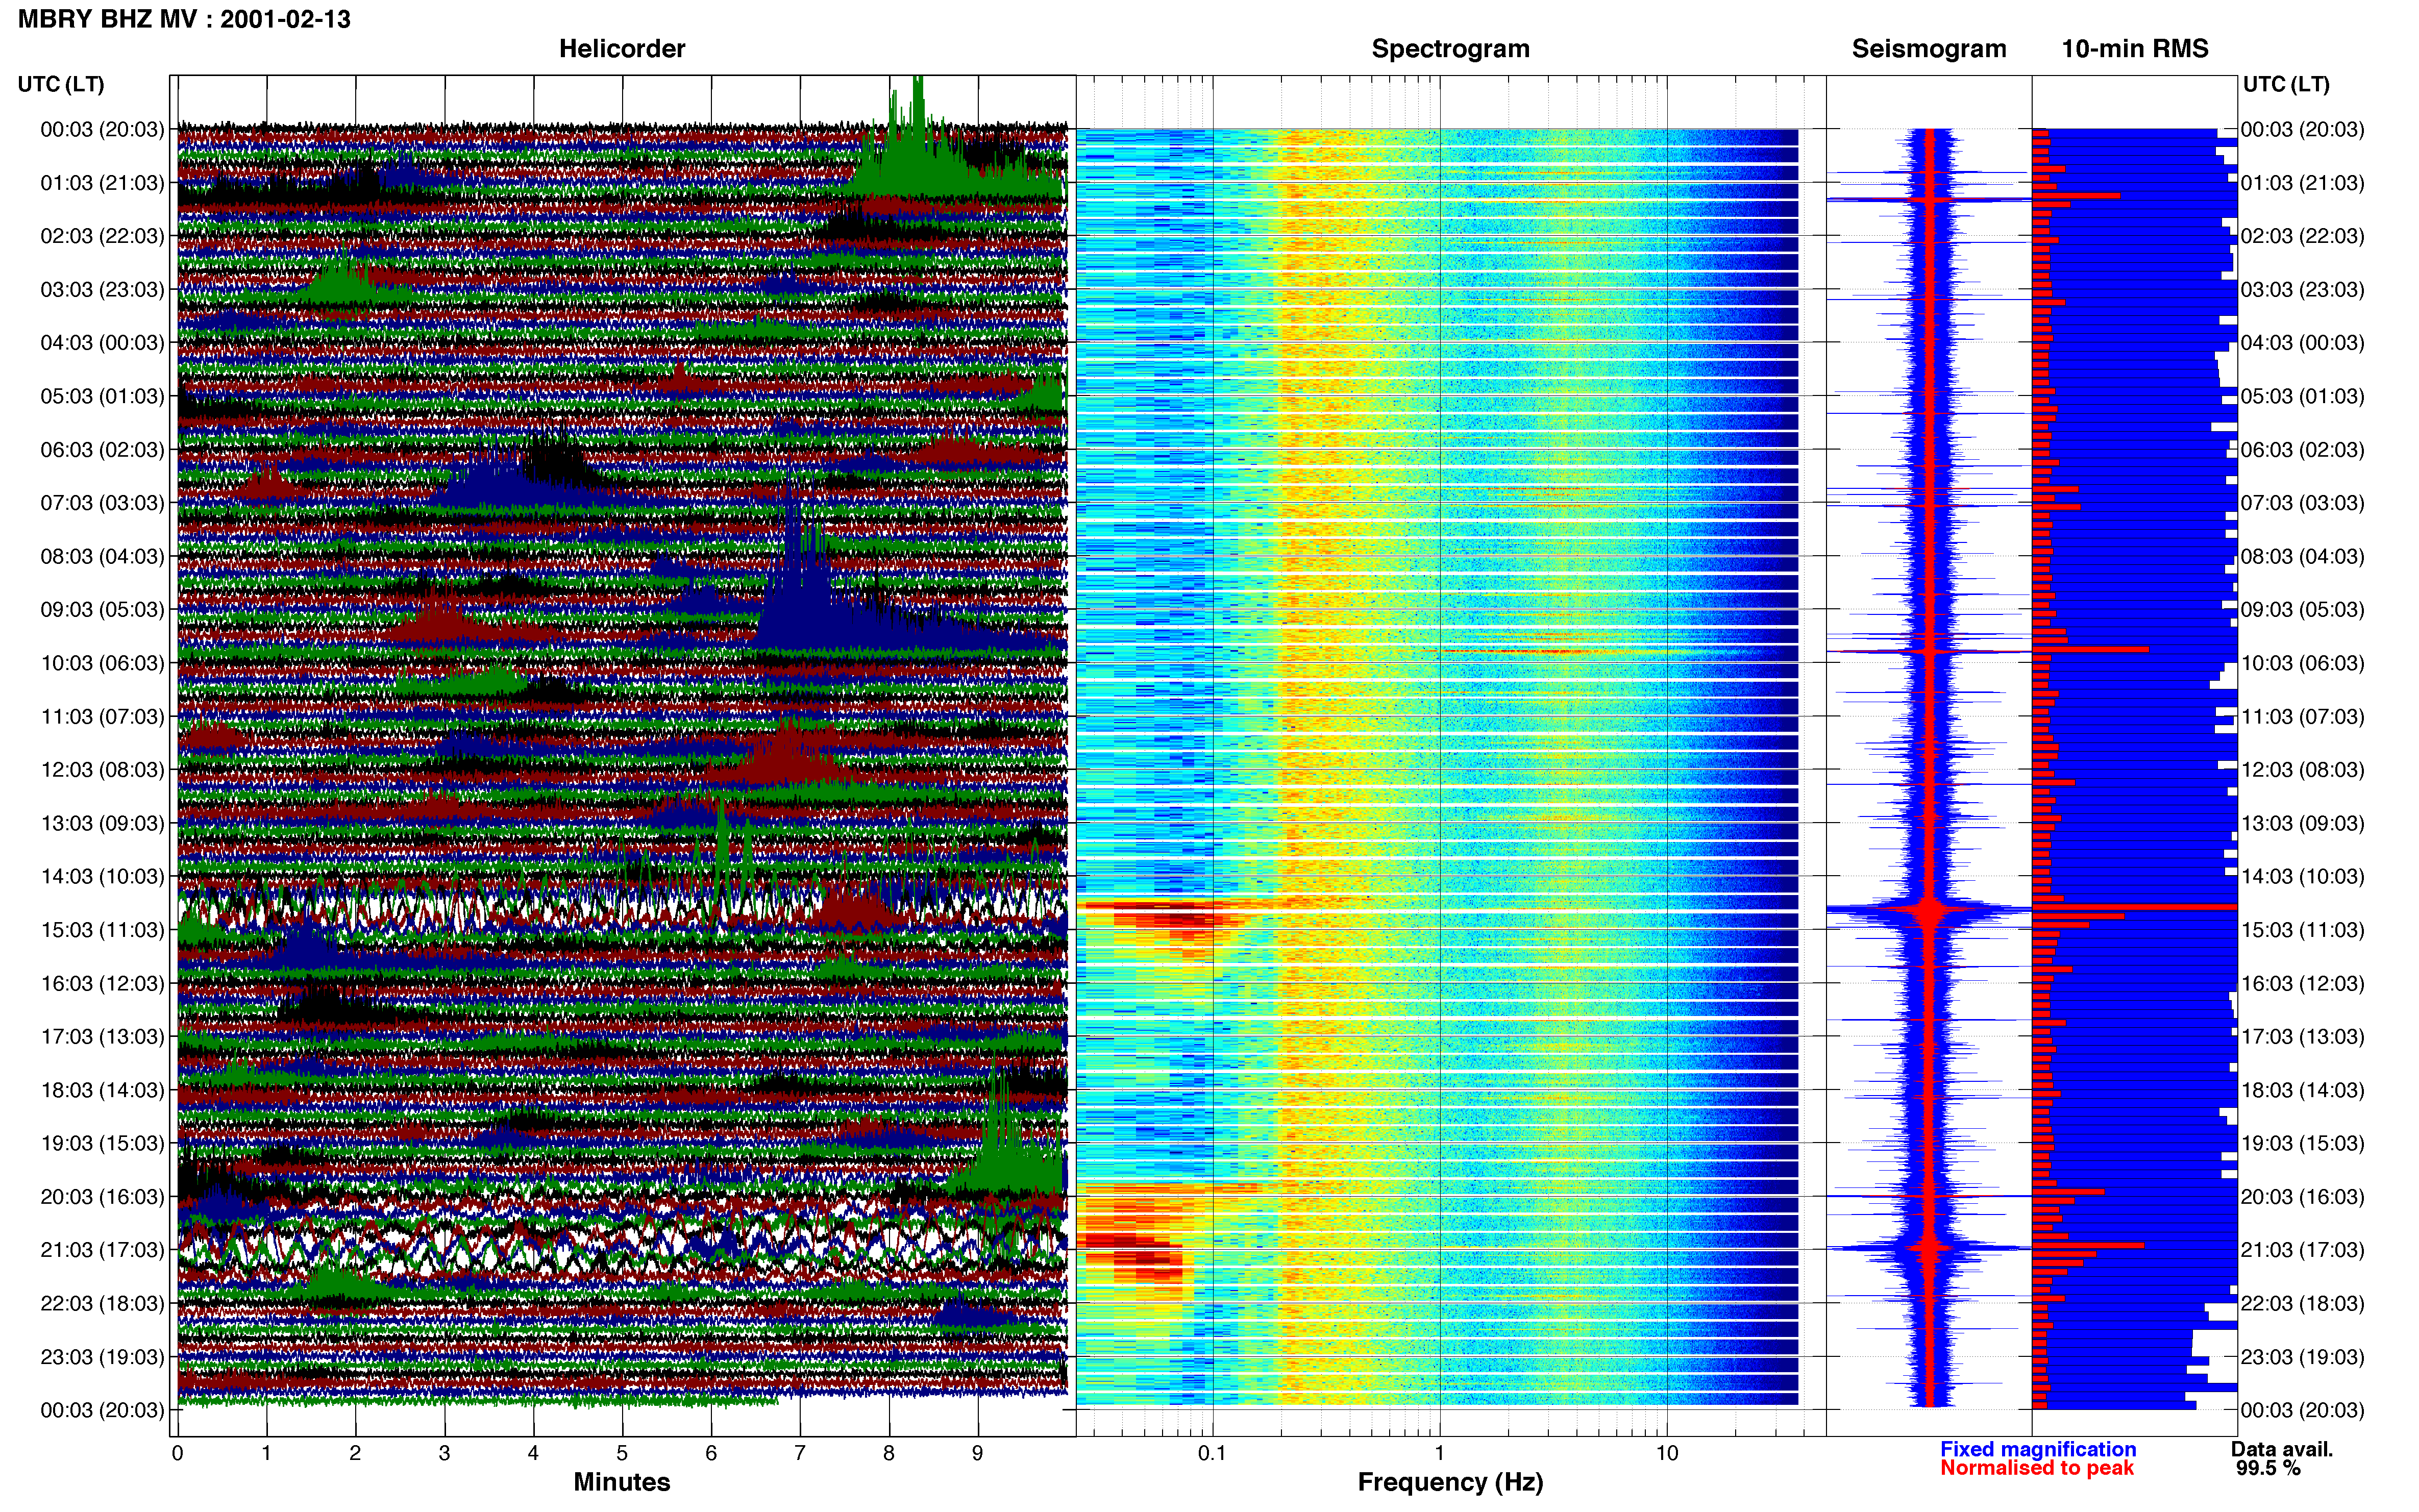
Task: Click the longest red RMS bar near 14:43
Action: click(x=2134, y=907)
